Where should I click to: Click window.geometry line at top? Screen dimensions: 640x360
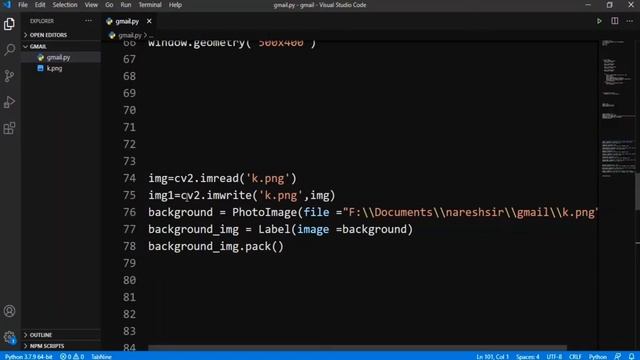coord(232,43)
